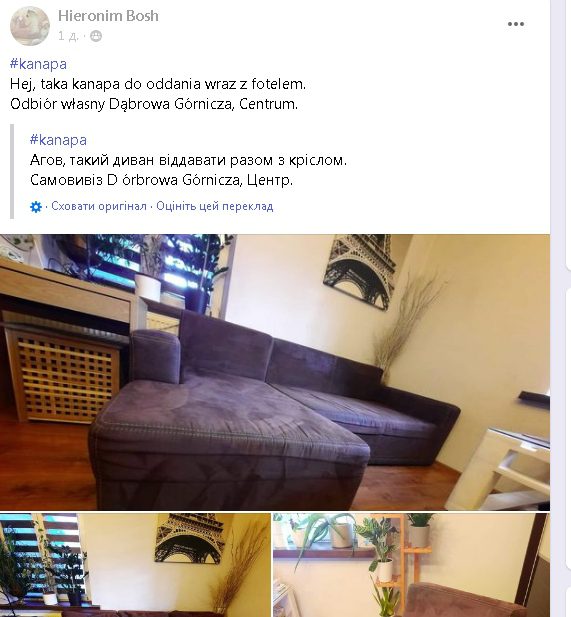The height and width of the screenshot is (617, 571).
Task: Click the white side table in the main photo
Action: pos(500,468)
